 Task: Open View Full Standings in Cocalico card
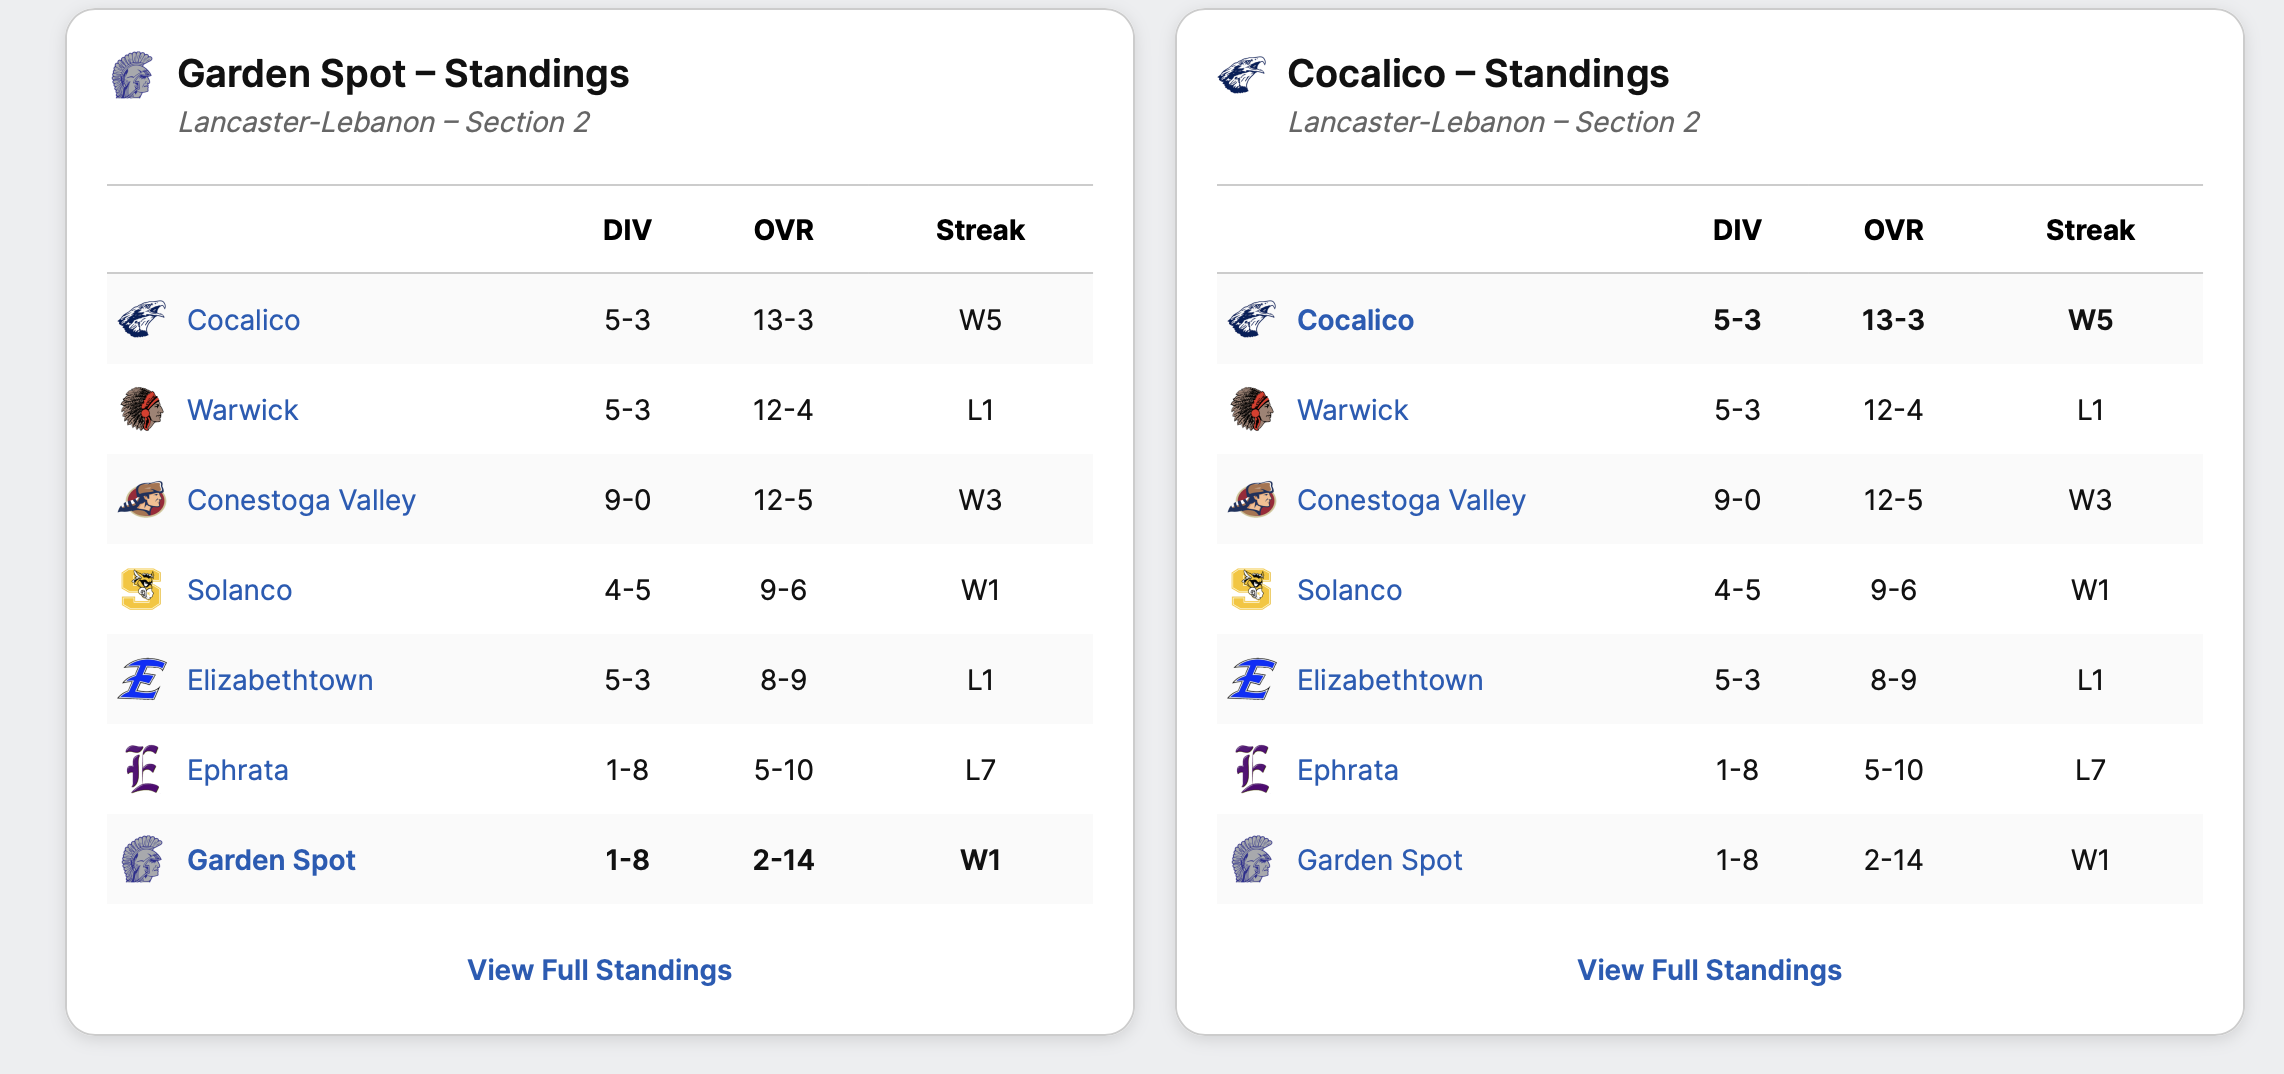click(x=1710, y=970)
